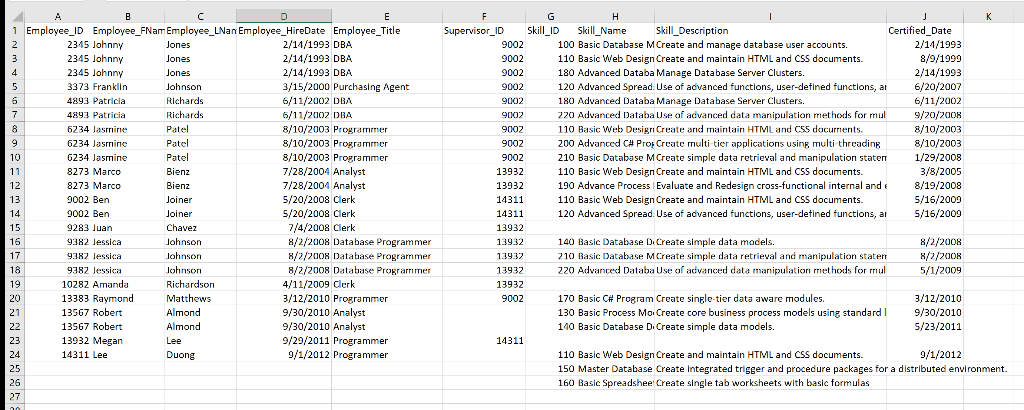Select the hire date 7/4/2008 cell
1024x410 pixels.
pyautogui.click(x=283, y=228)
